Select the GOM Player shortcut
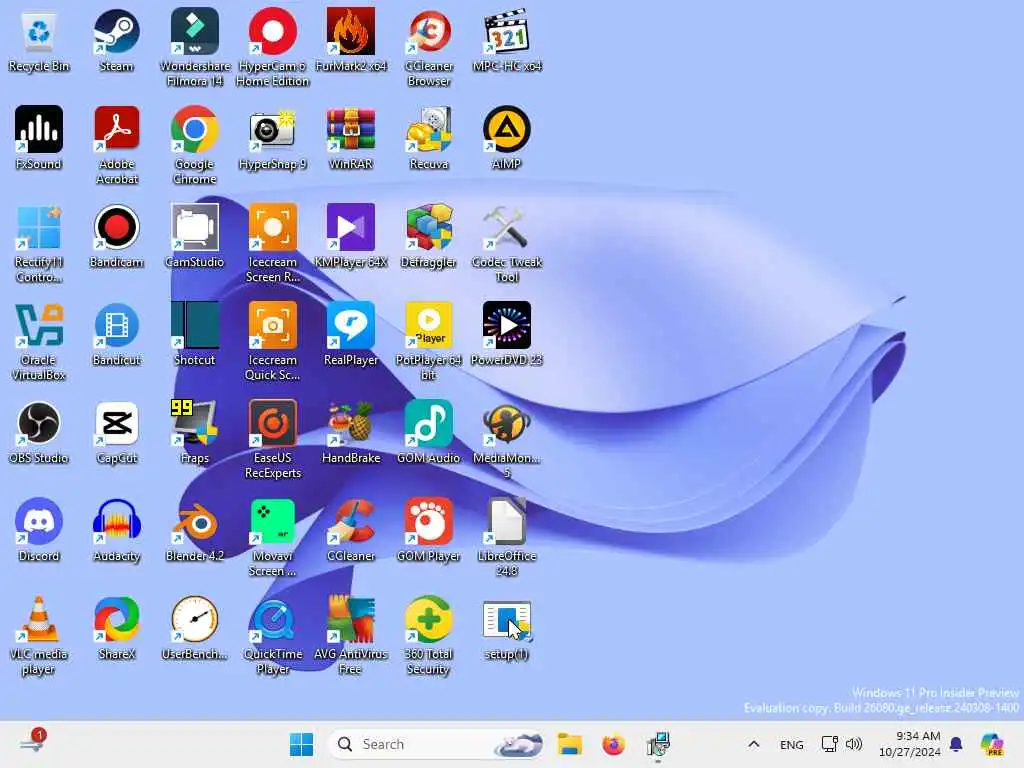The image size is (1024, 768). pyautogui.click(x=429, y=531)
